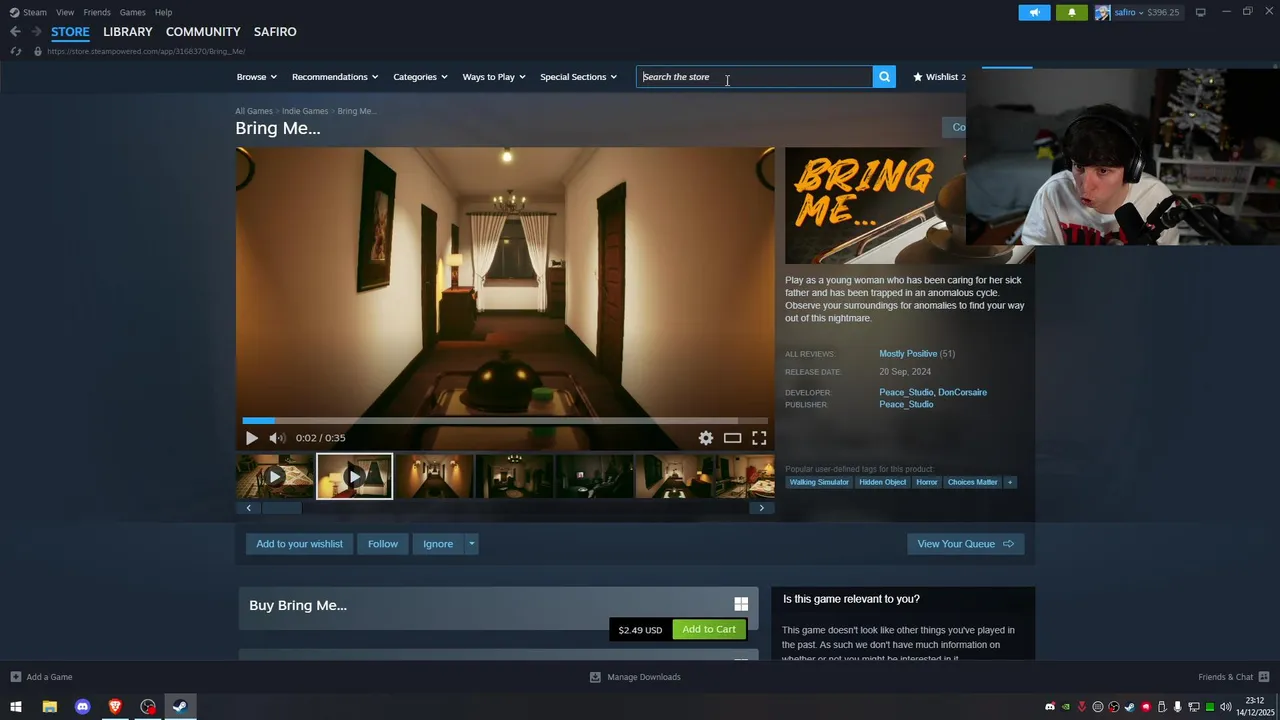The height and width of the screenshot is (720, 1280).
Task: Click the NVIDIA tray icon
Action: (x=1066, y=707)
